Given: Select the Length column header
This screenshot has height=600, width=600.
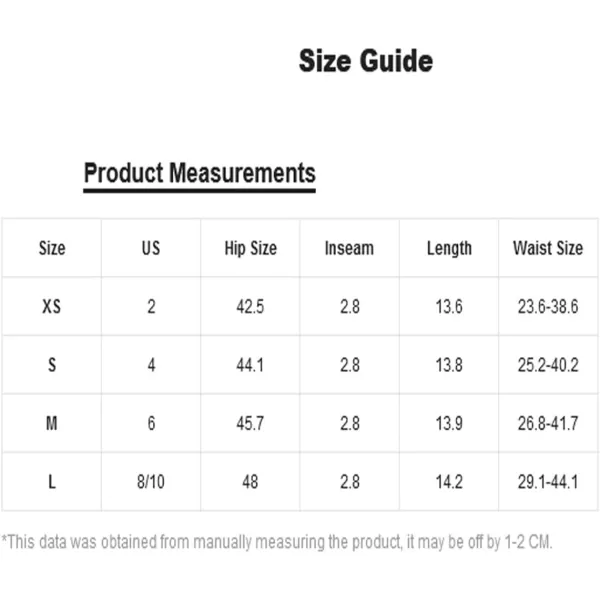Looking at the screenshot, I should click(x=449, y=248).
